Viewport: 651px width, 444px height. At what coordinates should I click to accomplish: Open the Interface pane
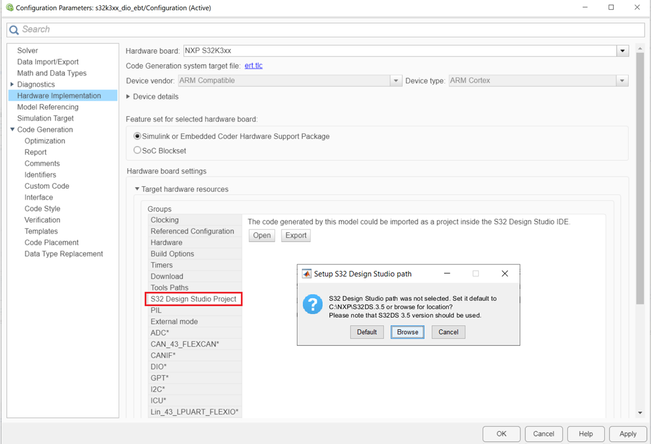pos(39,197)
